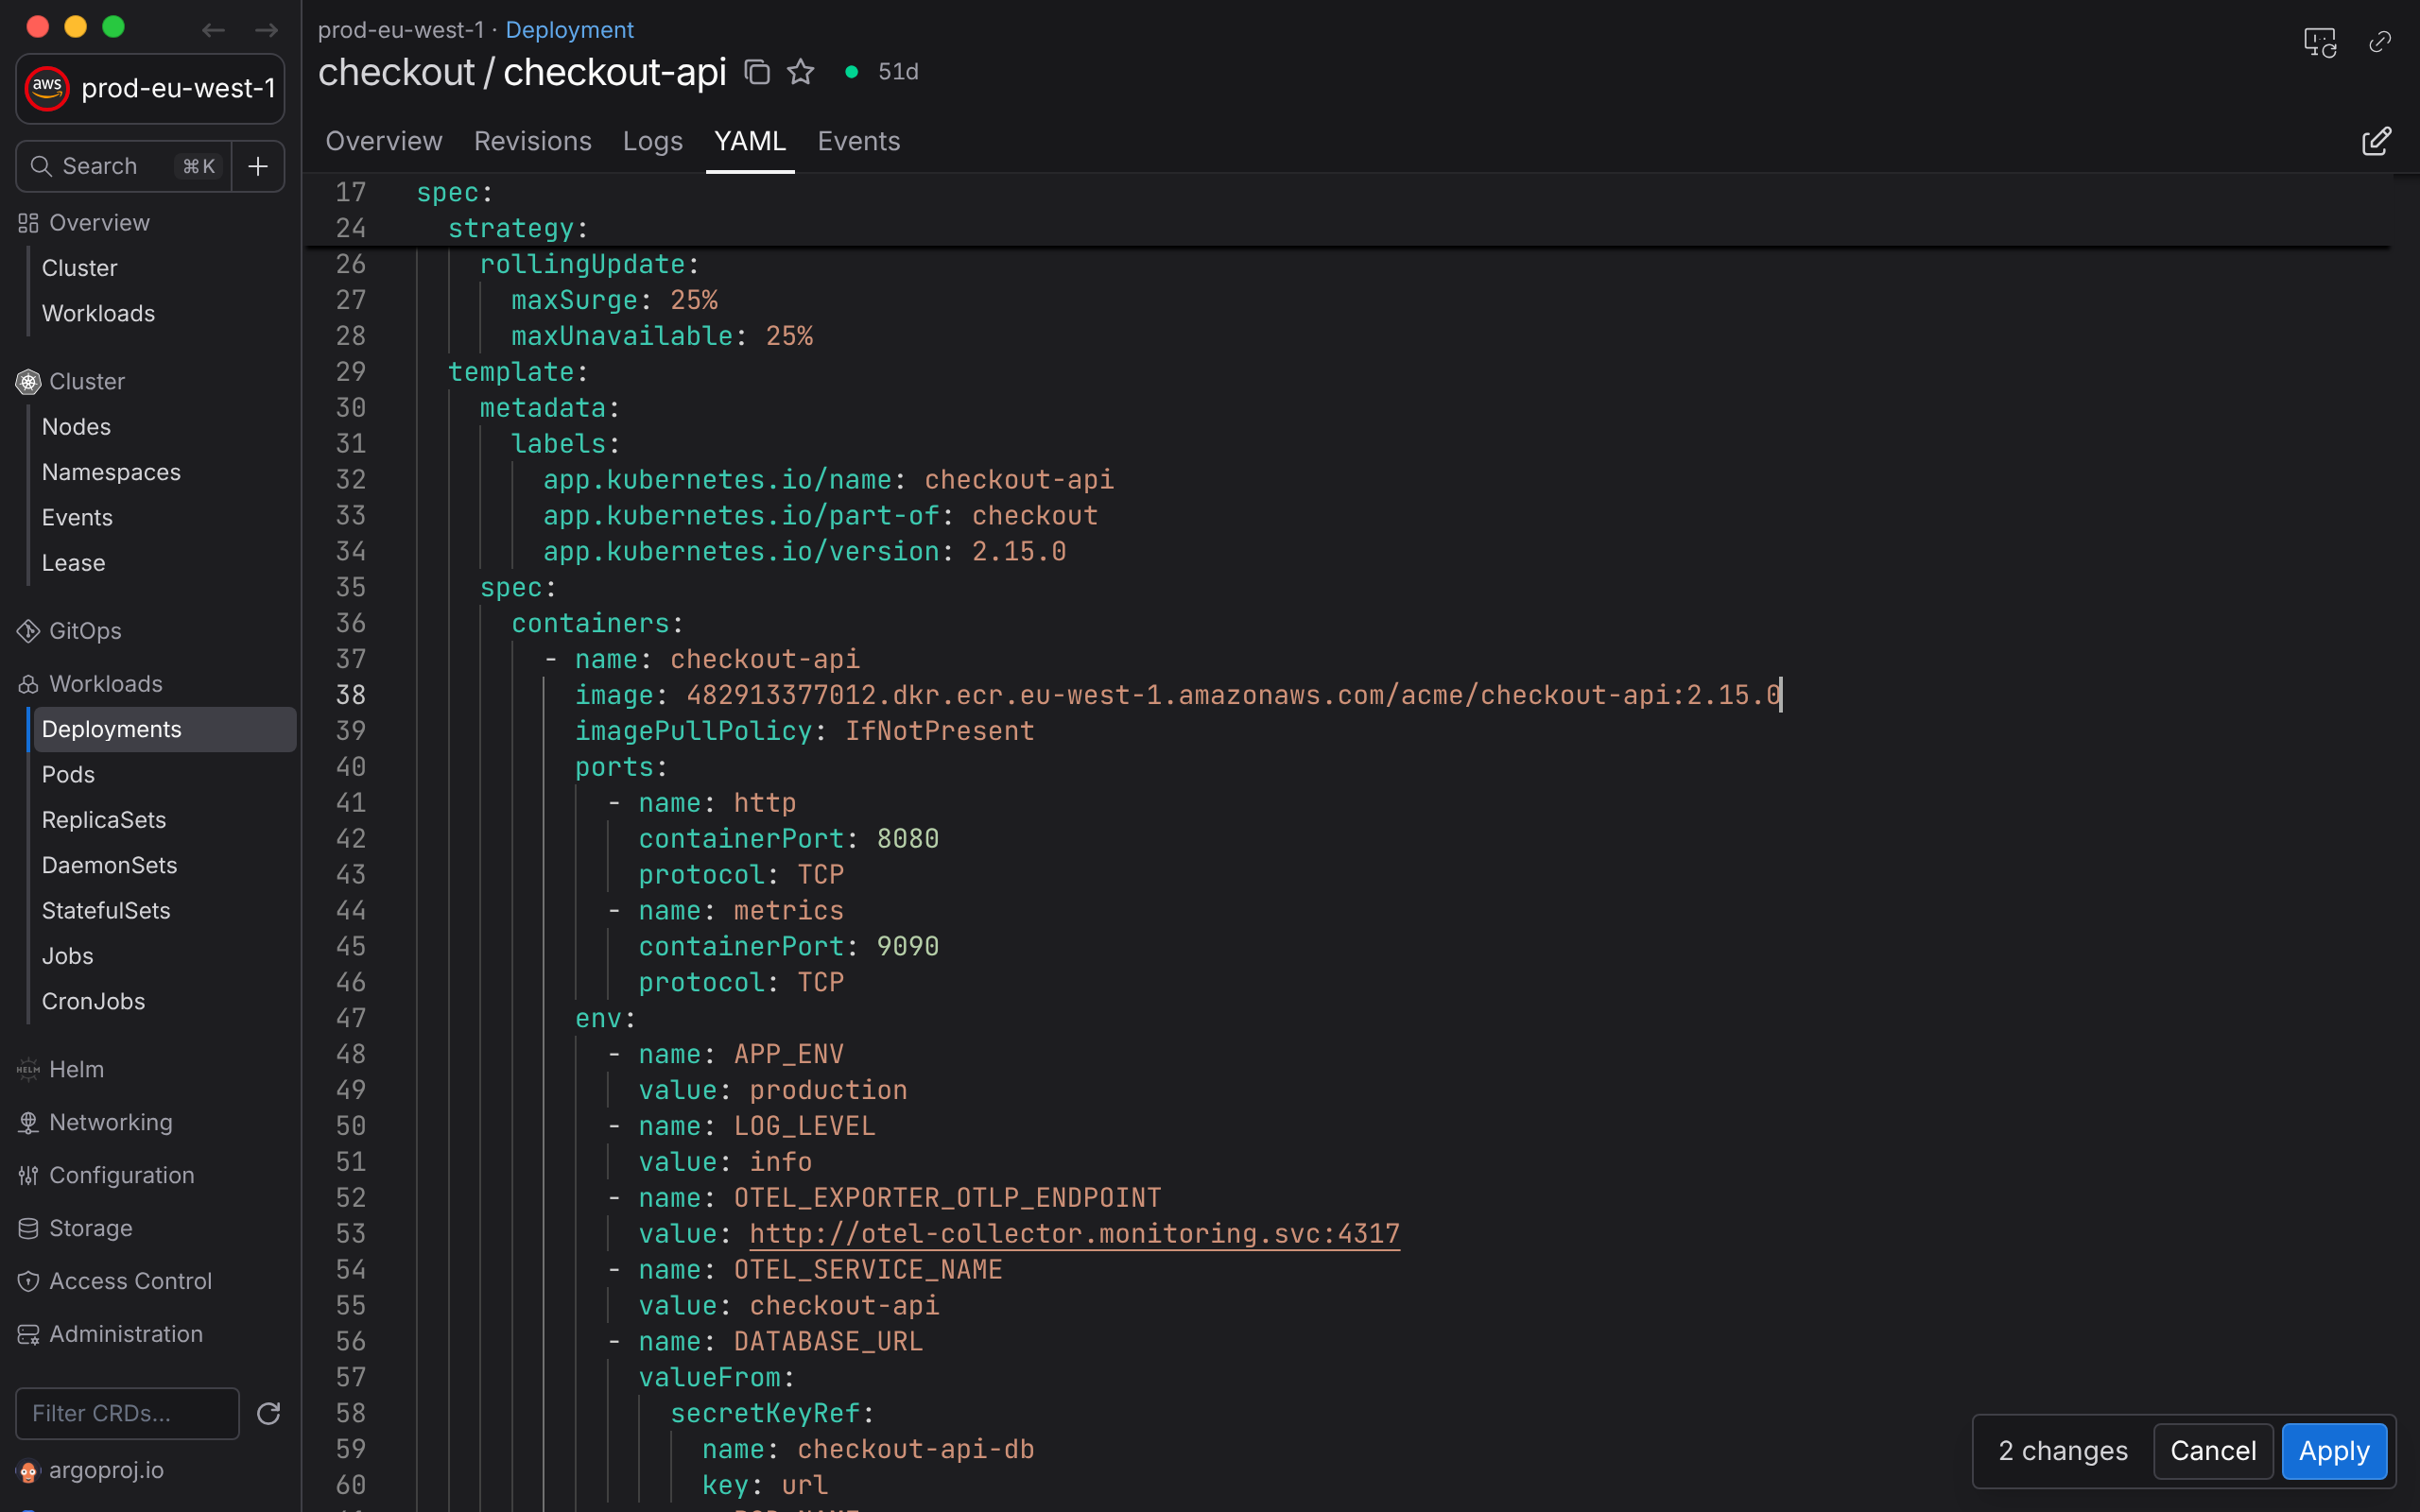Add a new item with the plus button
The width and height of the screenshot is (2420, 1512).
tap(258, 166)
